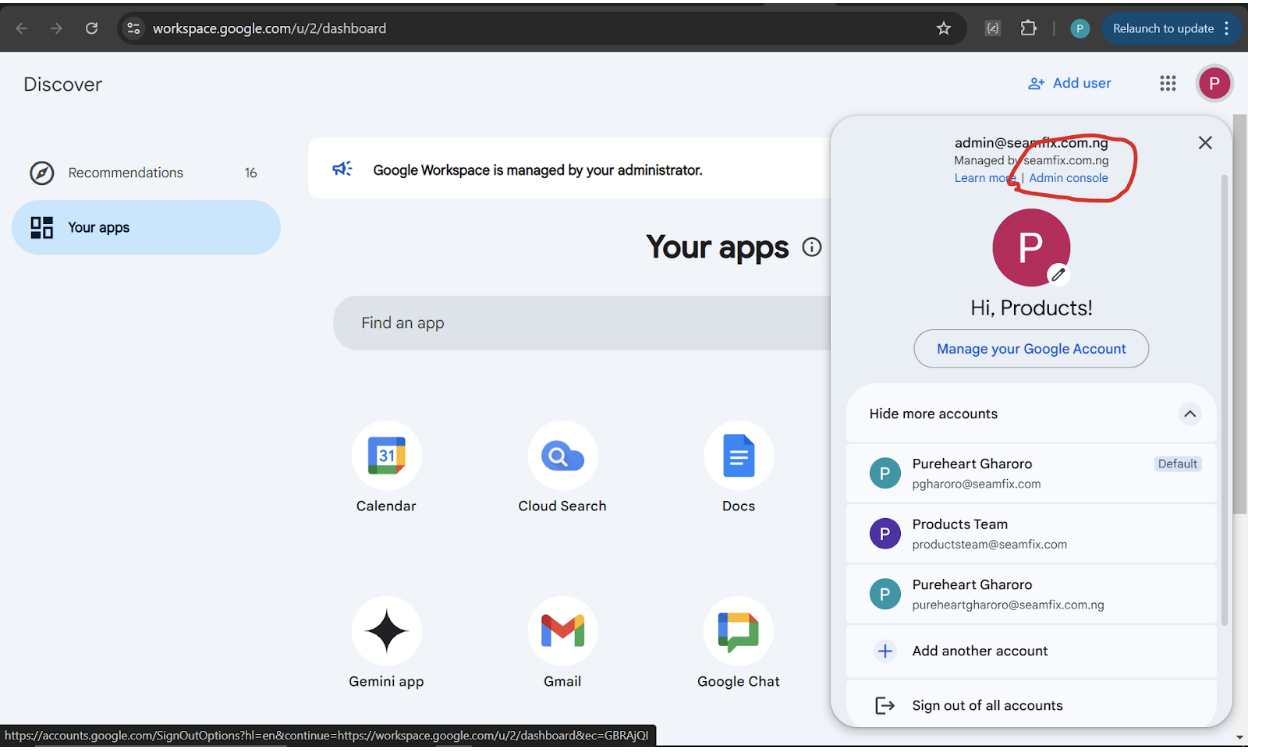The height and width of the screenshot is (754, 1276).
Task: Click the info icon beside Your apps
Action: 812,247
